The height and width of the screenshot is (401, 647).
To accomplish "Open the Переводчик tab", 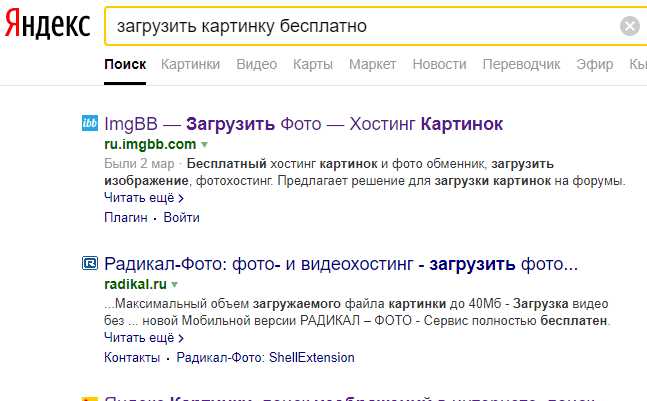I will [x=521, y=64].
